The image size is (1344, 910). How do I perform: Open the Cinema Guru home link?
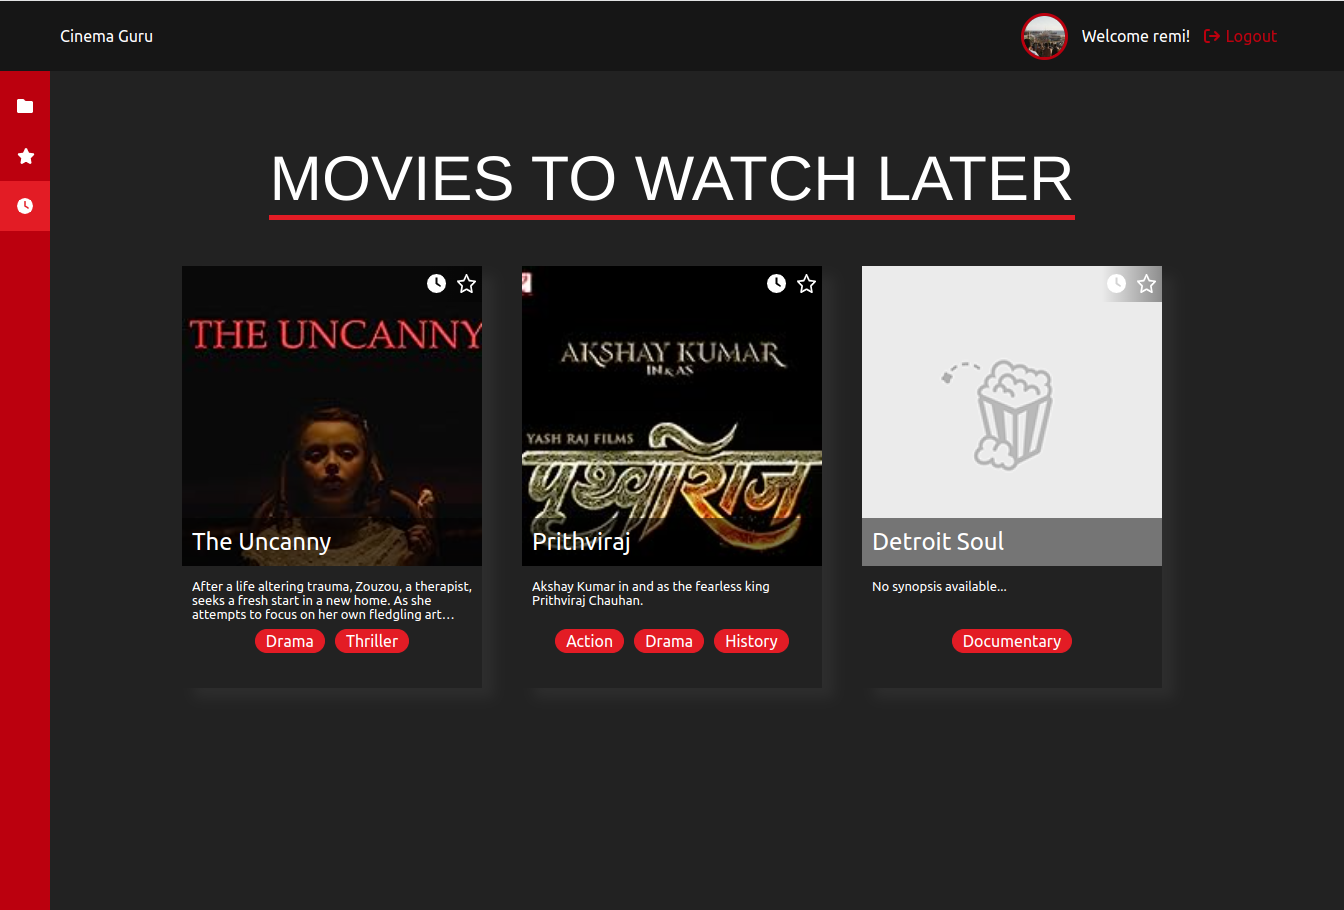coord(106,36)
